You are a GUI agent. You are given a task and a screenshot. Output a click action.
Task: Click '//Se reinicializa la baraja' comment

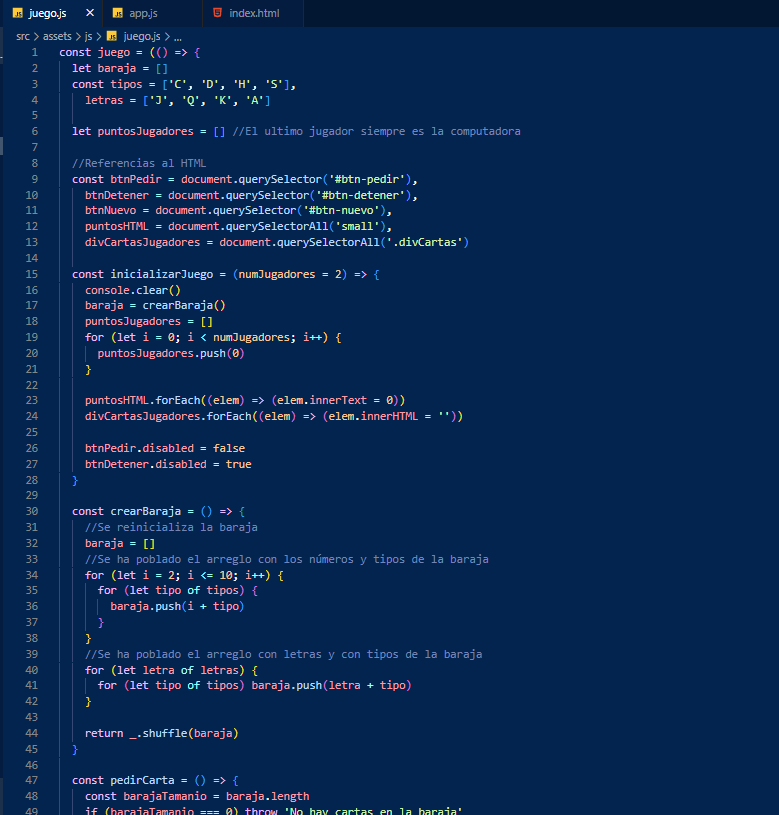171,528
